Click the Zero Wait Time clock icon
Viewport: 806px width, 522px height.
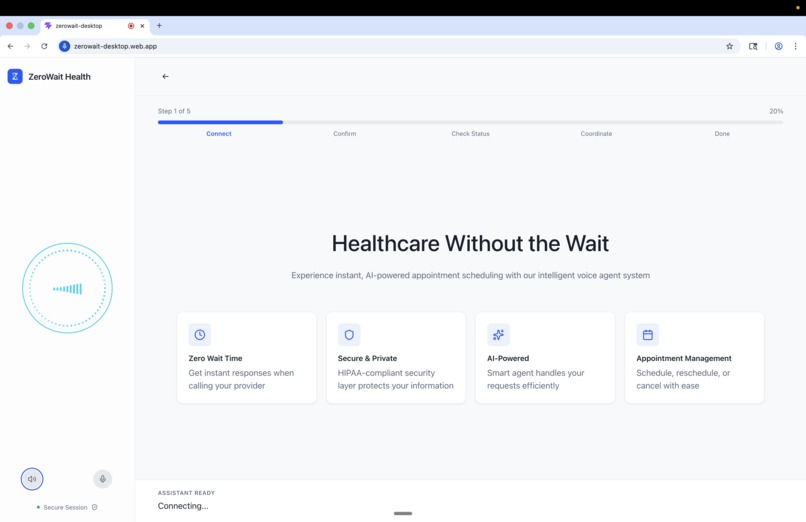pyautogui.click(x=200, y=335)
